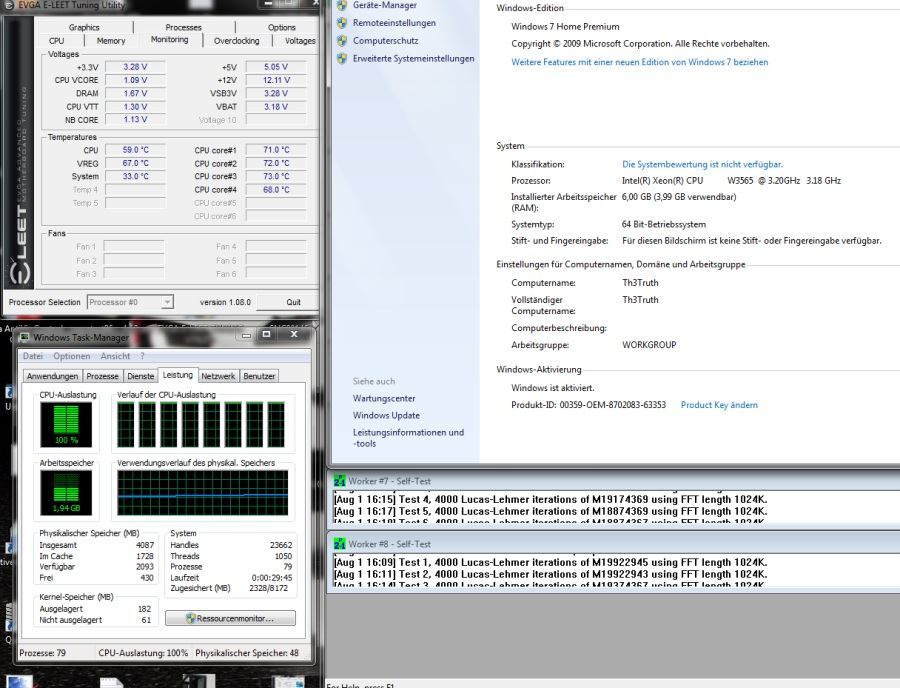Switch to E-LEET CPU tab
900x688 pixels.
point(57,41)
